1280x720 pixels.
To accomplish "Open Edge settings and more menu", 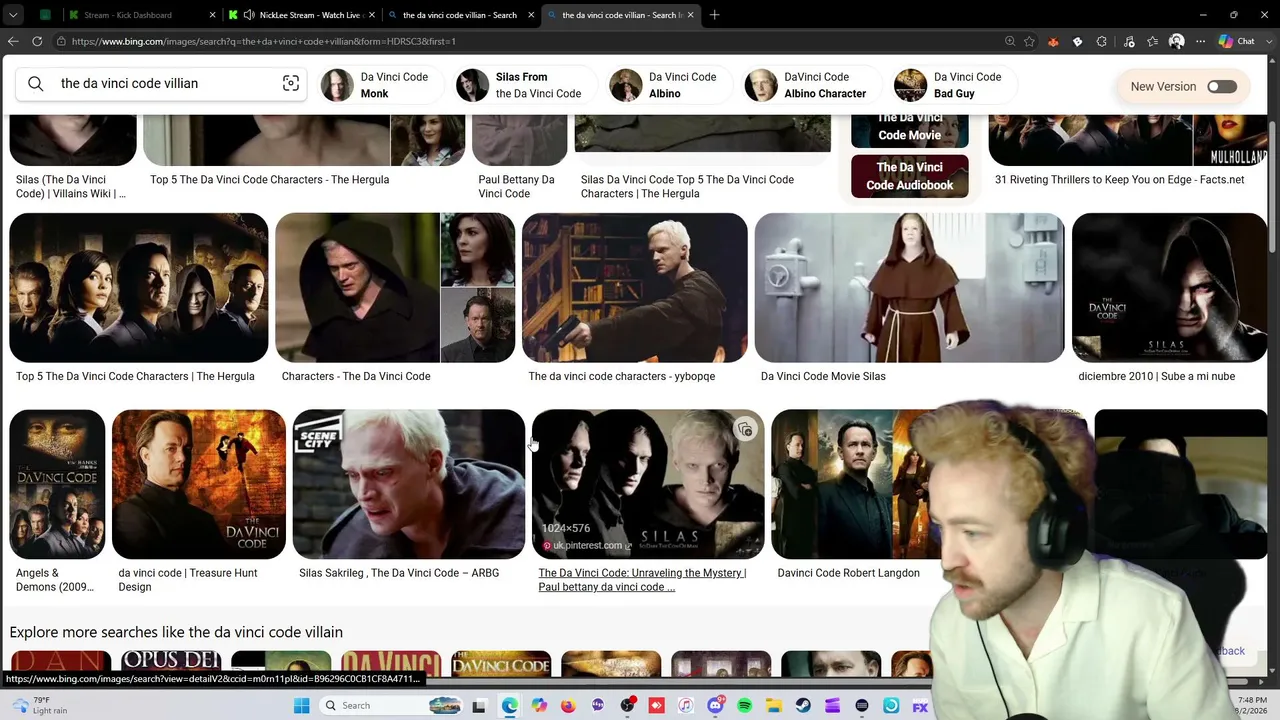I will [x=1200, y=41].
